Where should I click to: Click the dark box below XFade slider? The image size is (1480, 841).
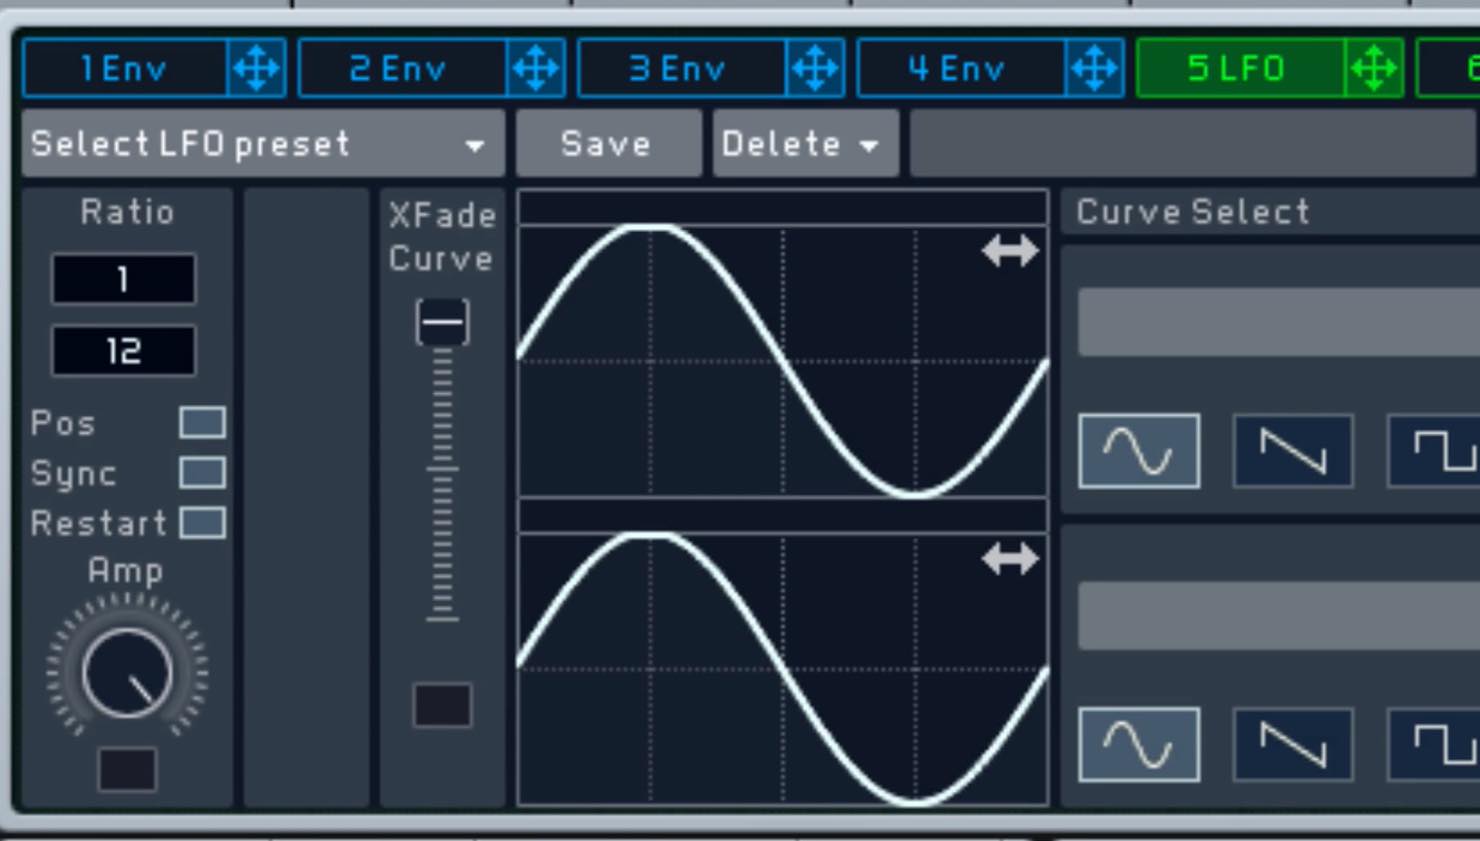click(x=442, y=705)
